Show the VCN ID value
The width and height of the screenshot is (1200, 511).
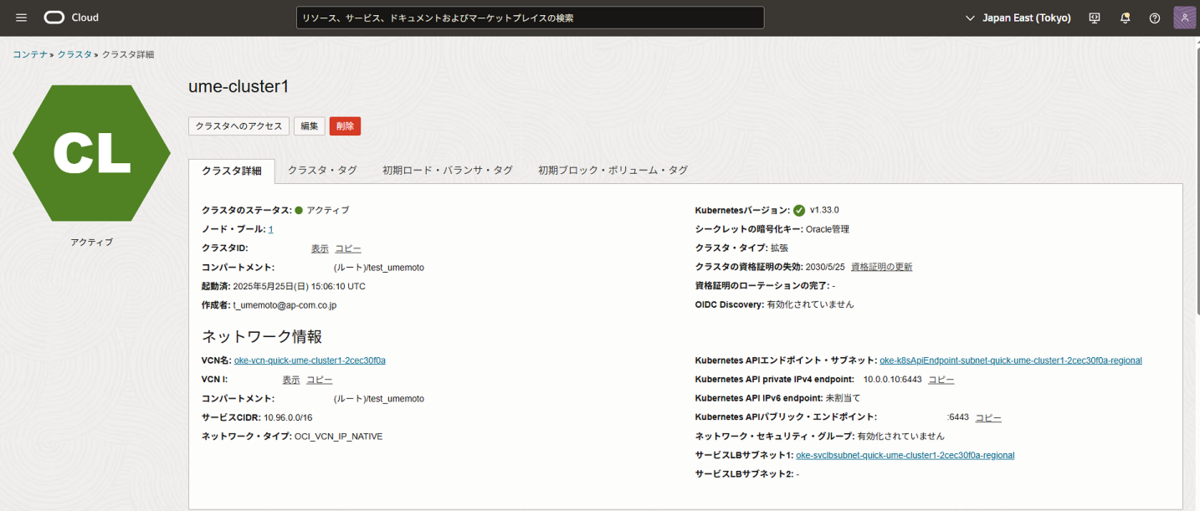pyautogui.click(x=291, y=380)
